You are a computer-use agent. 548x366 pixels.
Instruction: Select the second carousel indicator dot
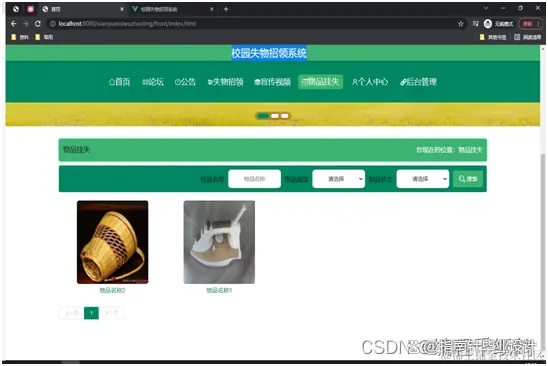point(275,116)
